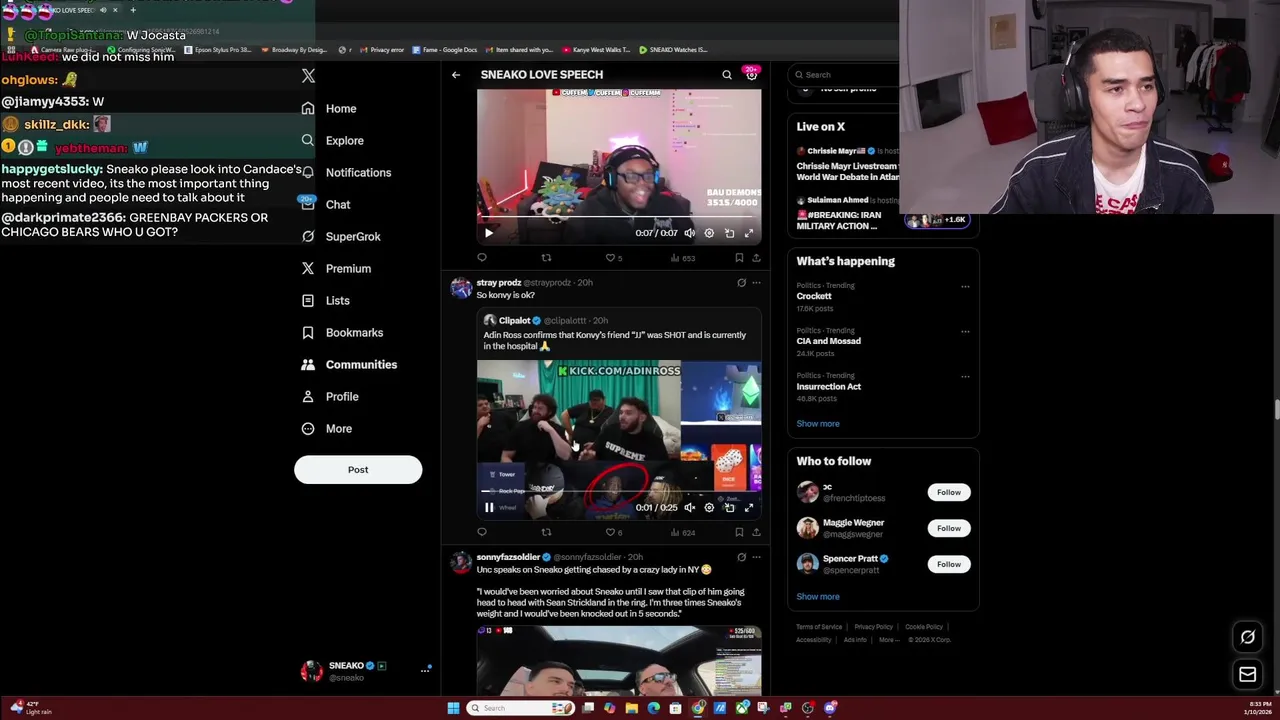Repost the stray prodz post

pos(546,532)
